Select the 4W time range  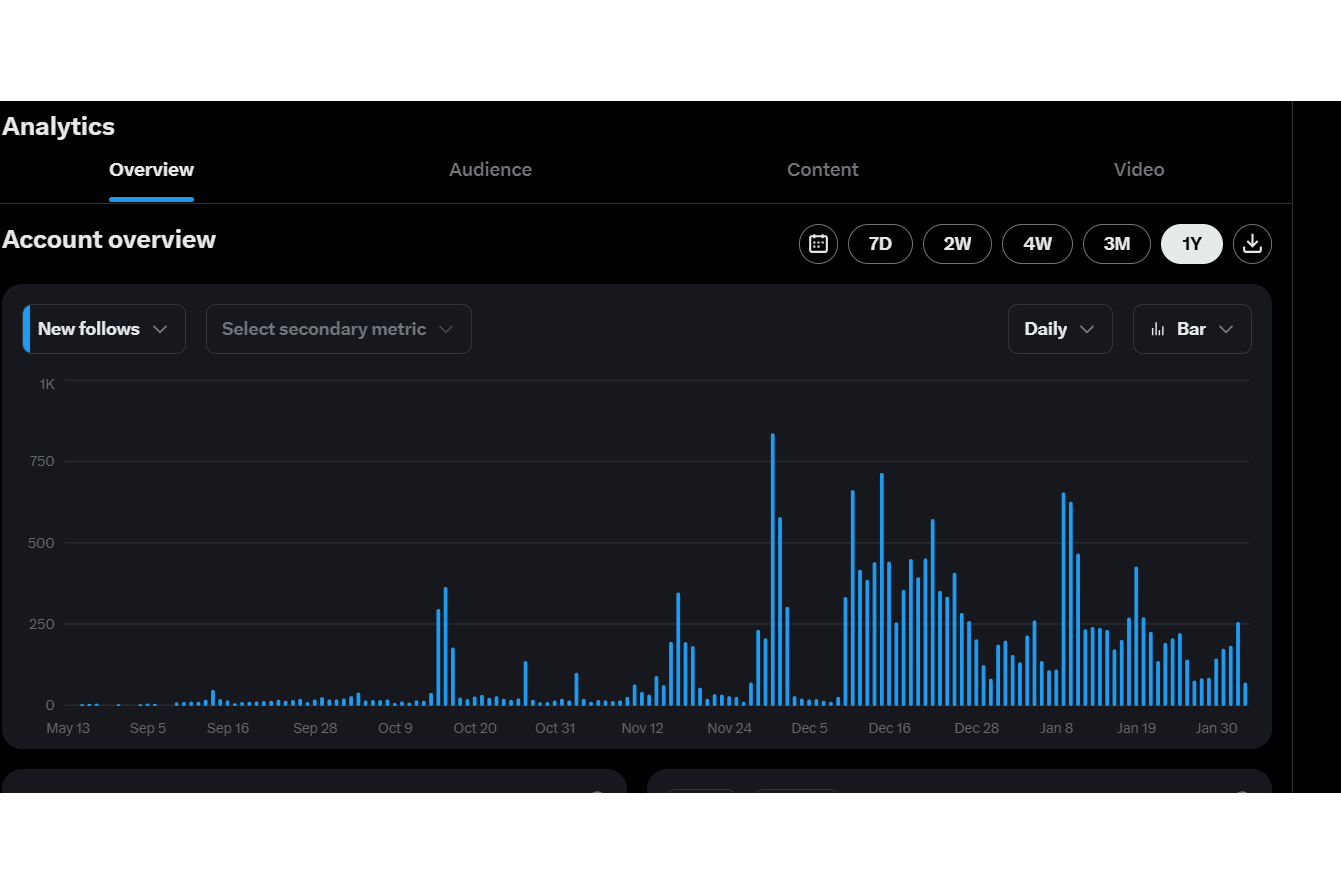1037,244
